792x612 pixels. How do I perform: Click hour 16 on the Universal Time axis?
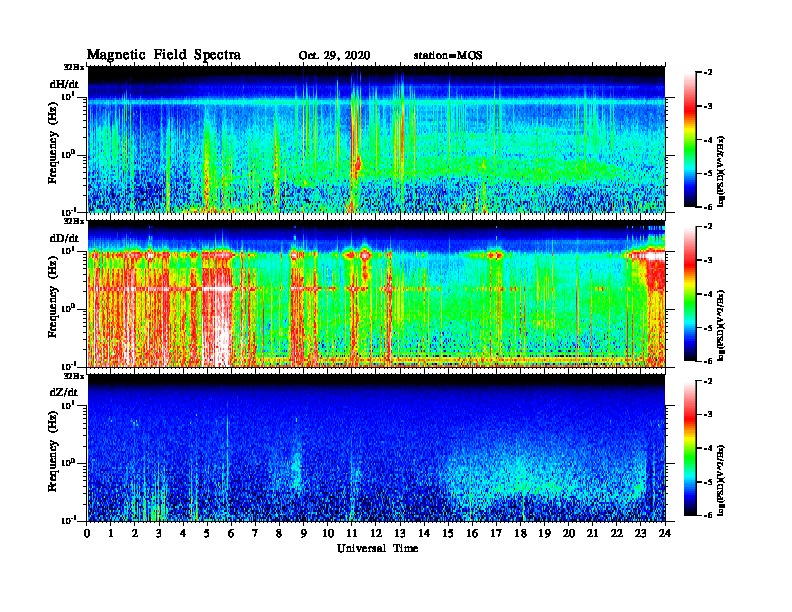point(473,534)
